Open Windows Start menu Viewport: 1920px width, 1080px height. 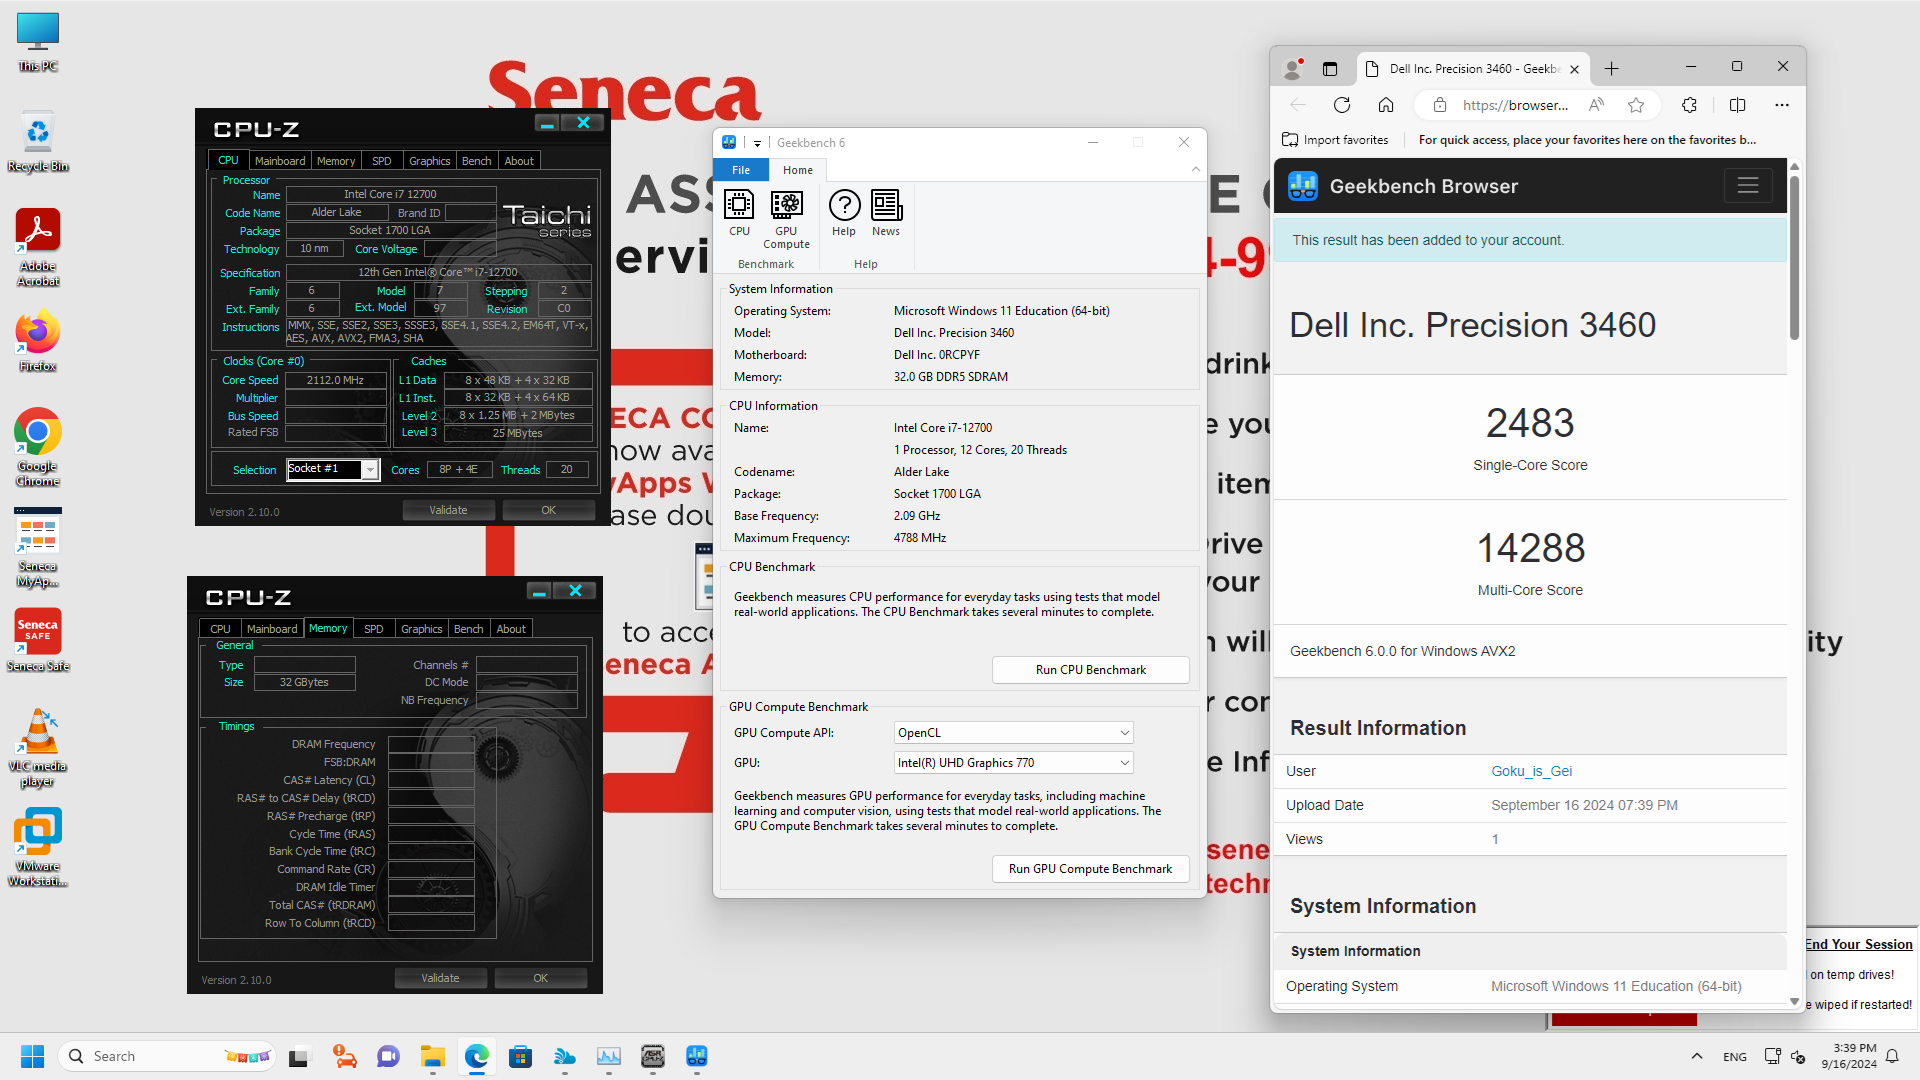pyautogui.click(x=32, y=1056)
